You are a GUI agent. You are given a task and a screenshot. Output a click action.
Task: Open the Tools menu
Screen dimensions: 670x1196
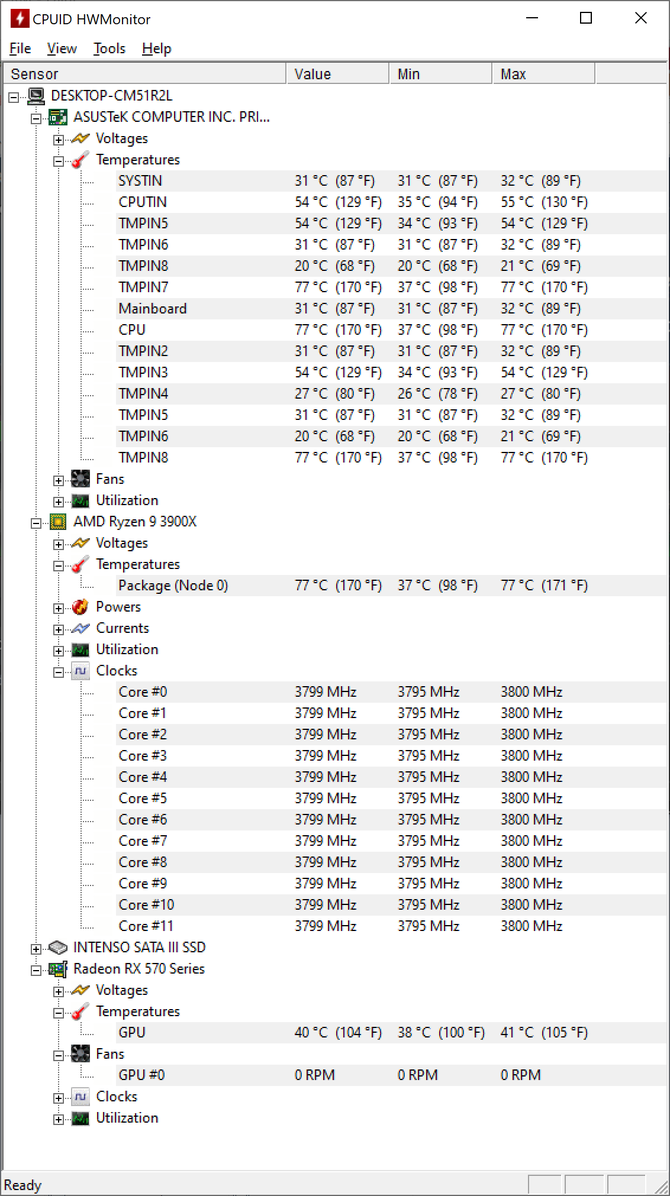click(109, 48)
